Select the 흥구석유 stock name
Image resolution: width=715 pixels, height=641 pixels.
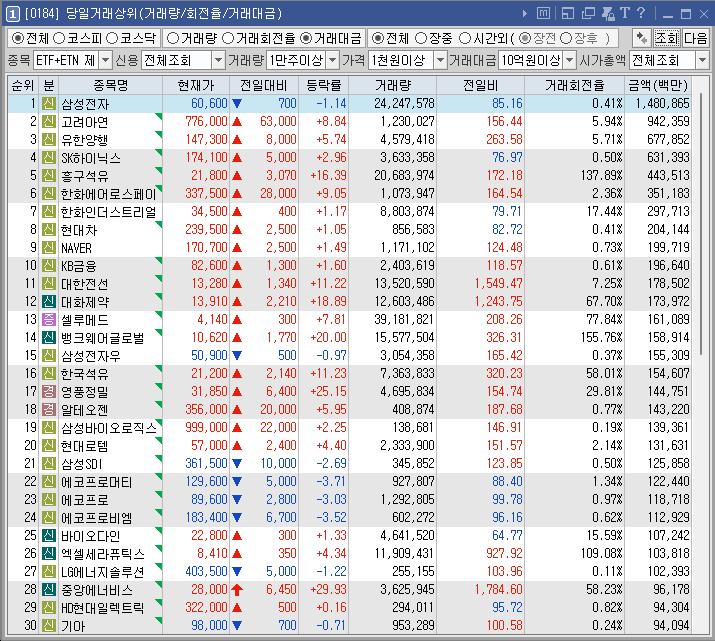click(x=85, y=176)
